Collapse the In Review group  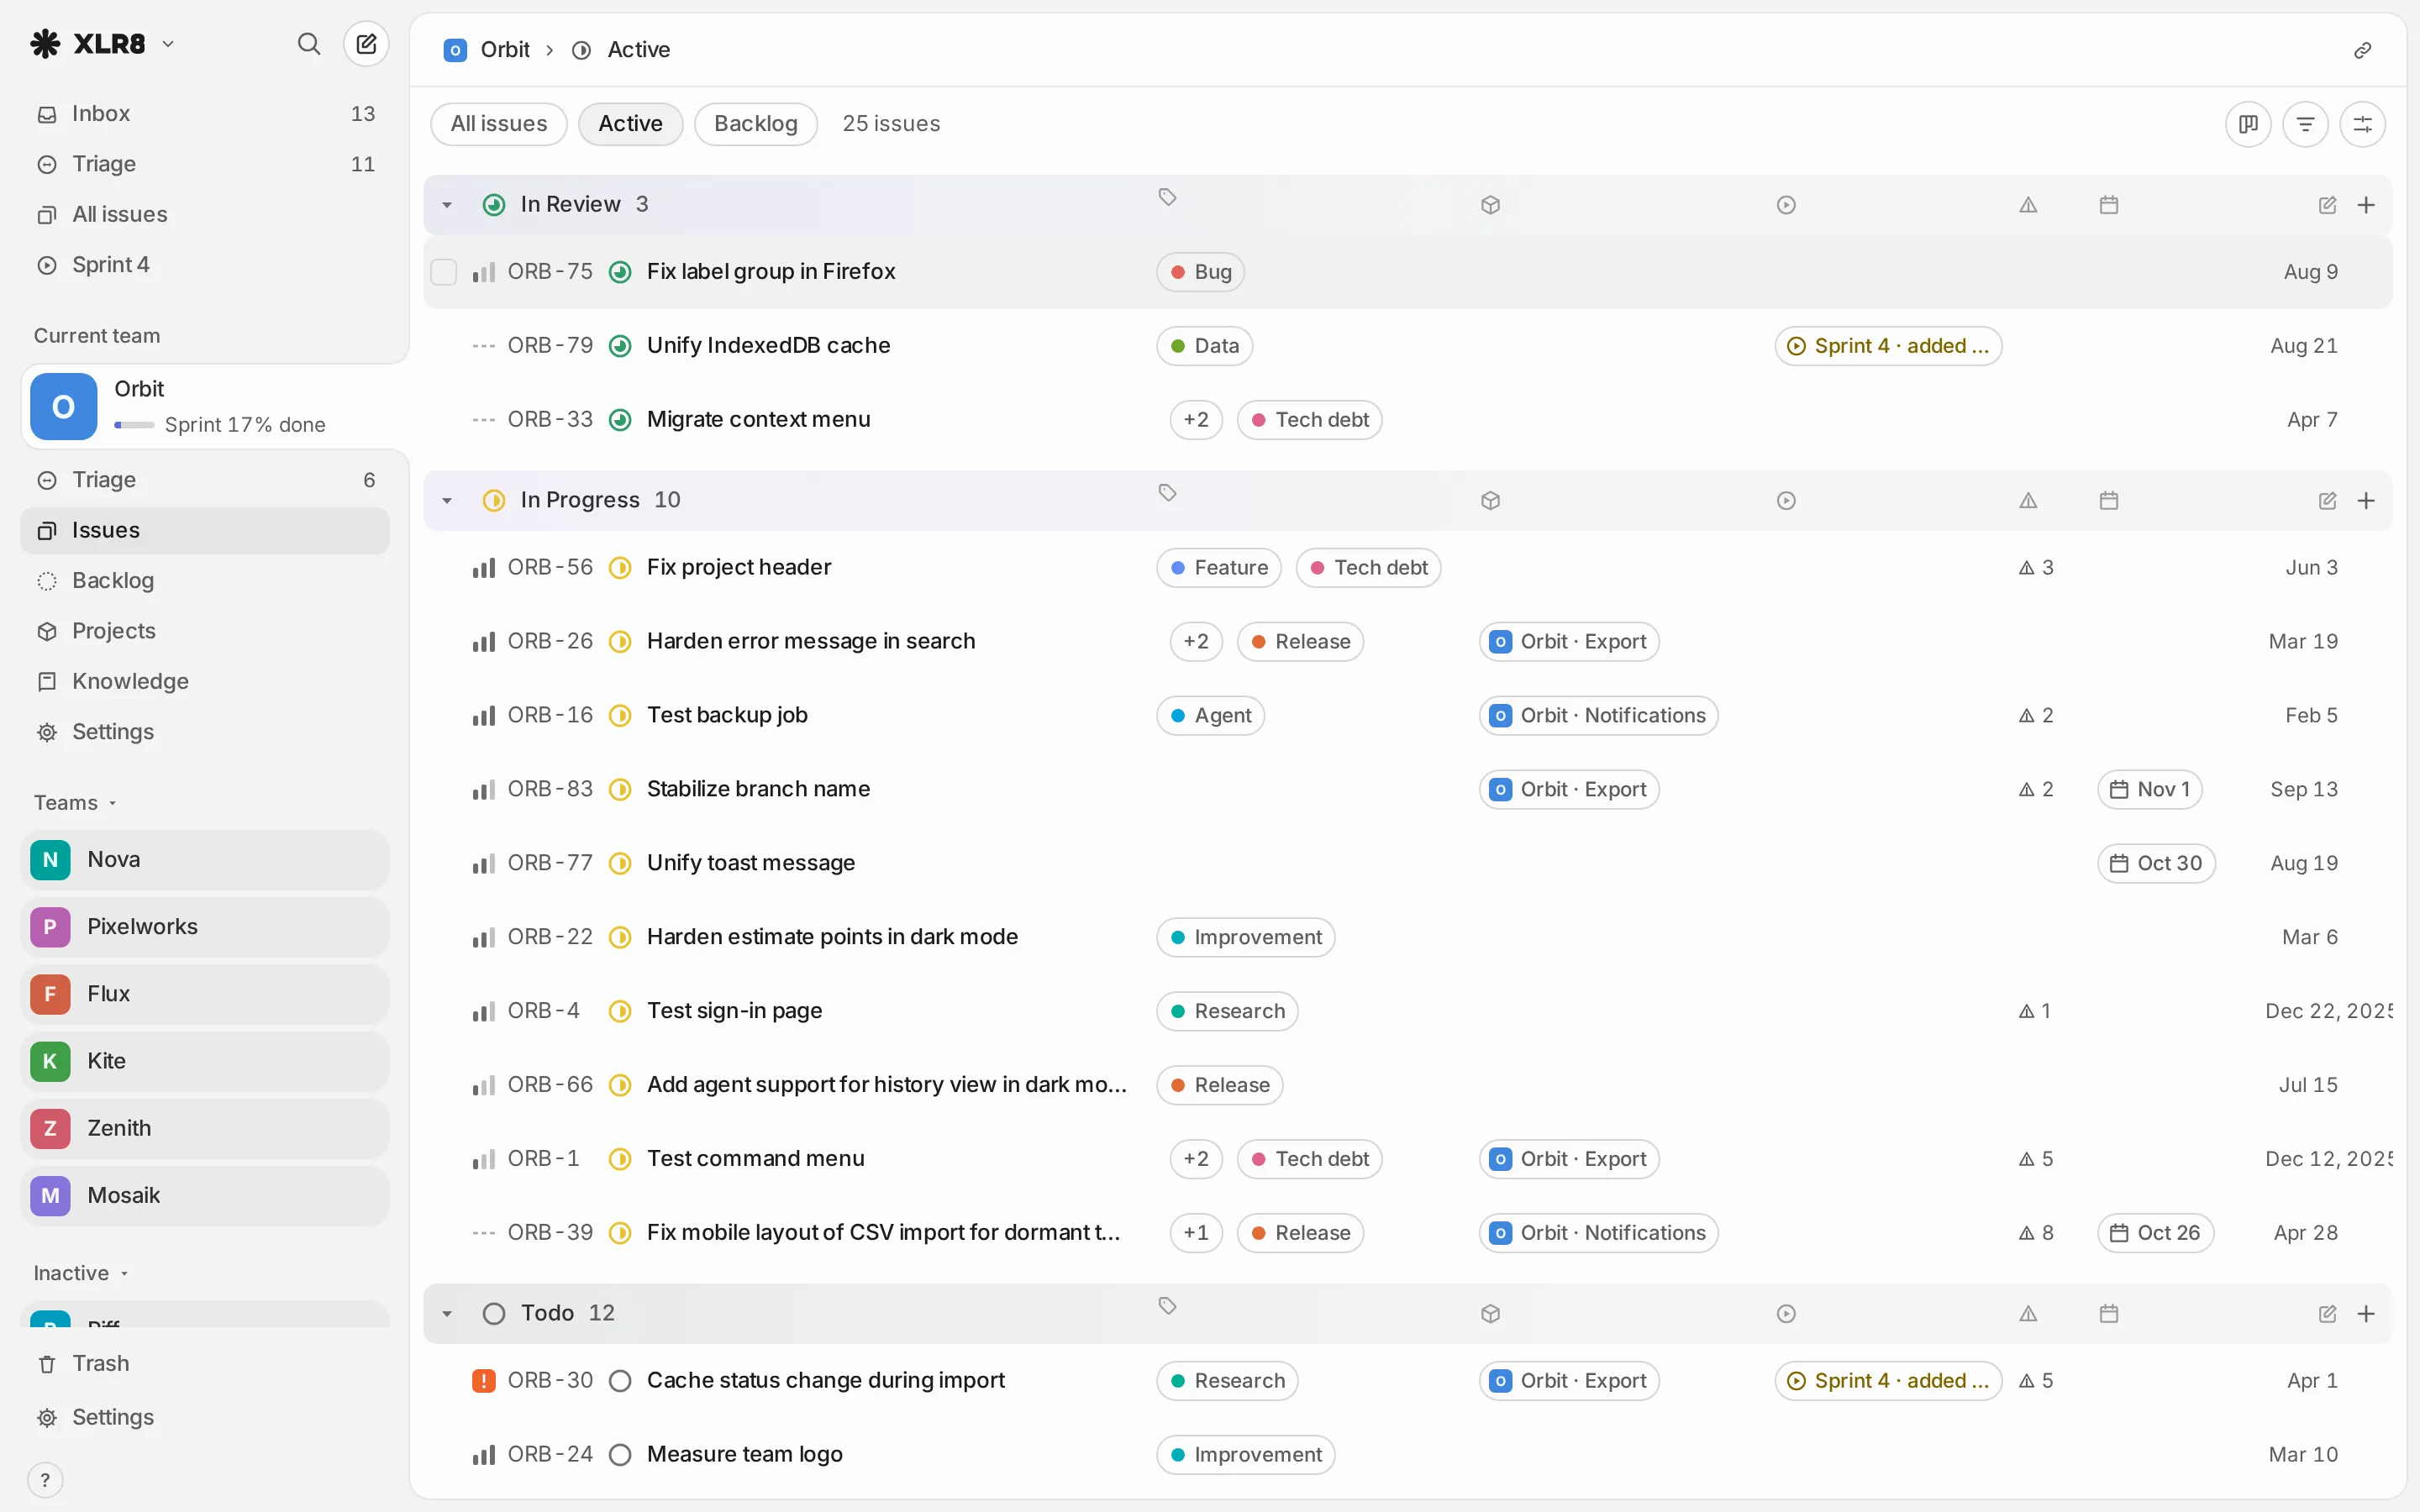click(447, 205)
